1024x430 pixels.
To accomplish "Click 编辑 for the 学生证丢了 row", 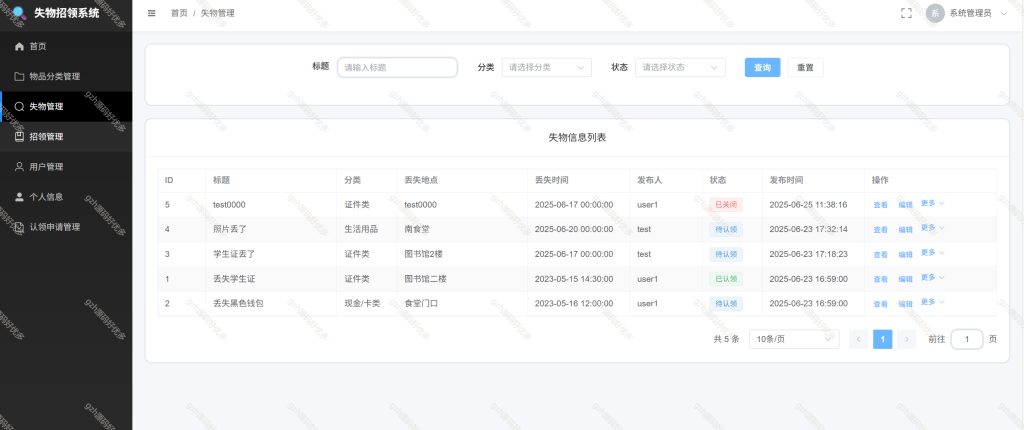I will 905,254.
